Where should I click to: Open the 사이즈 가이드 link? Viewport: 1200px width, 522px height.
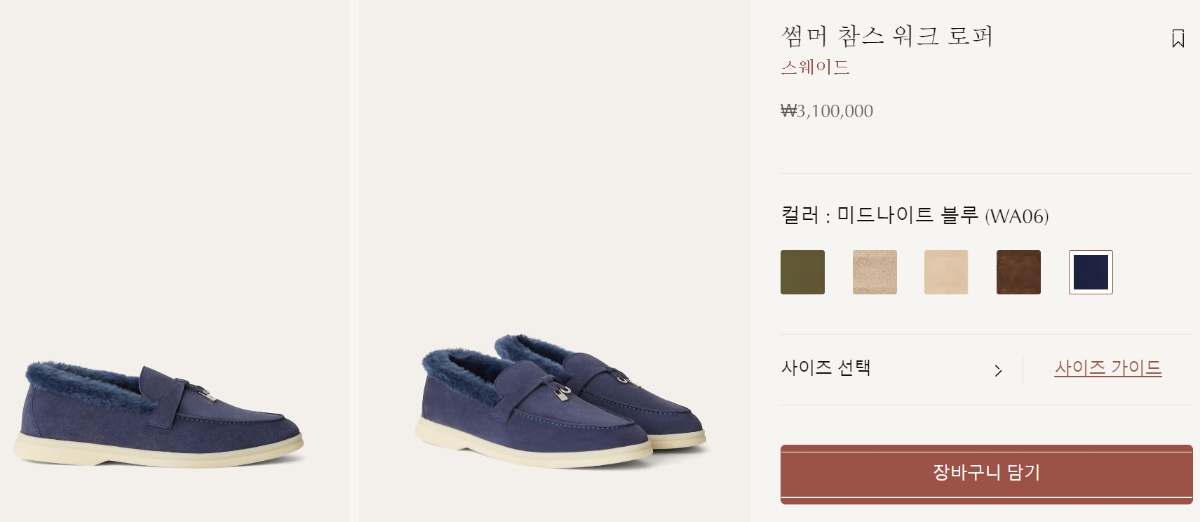click(1108, 368)
